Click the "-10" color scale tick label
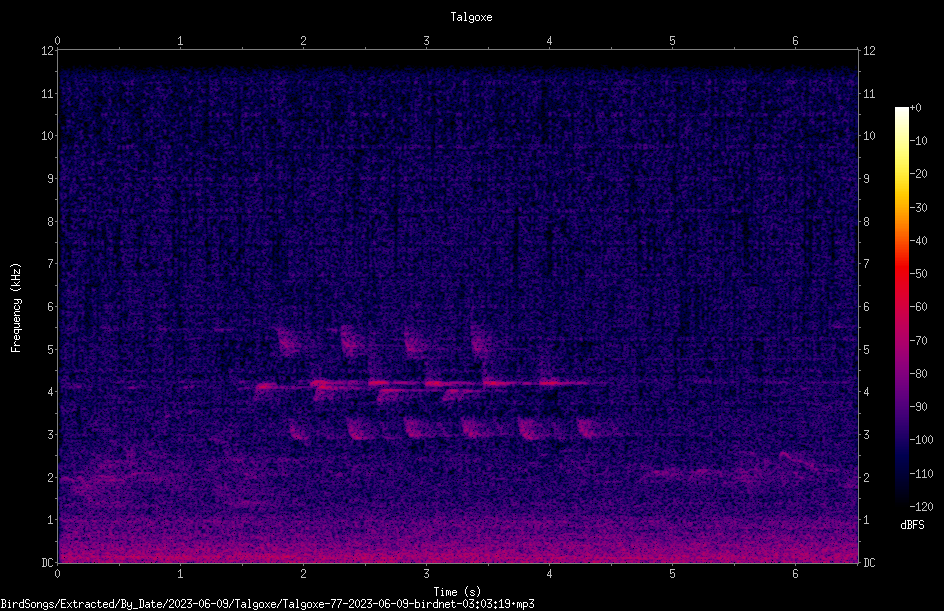944x611 pixels. (919, 141)
